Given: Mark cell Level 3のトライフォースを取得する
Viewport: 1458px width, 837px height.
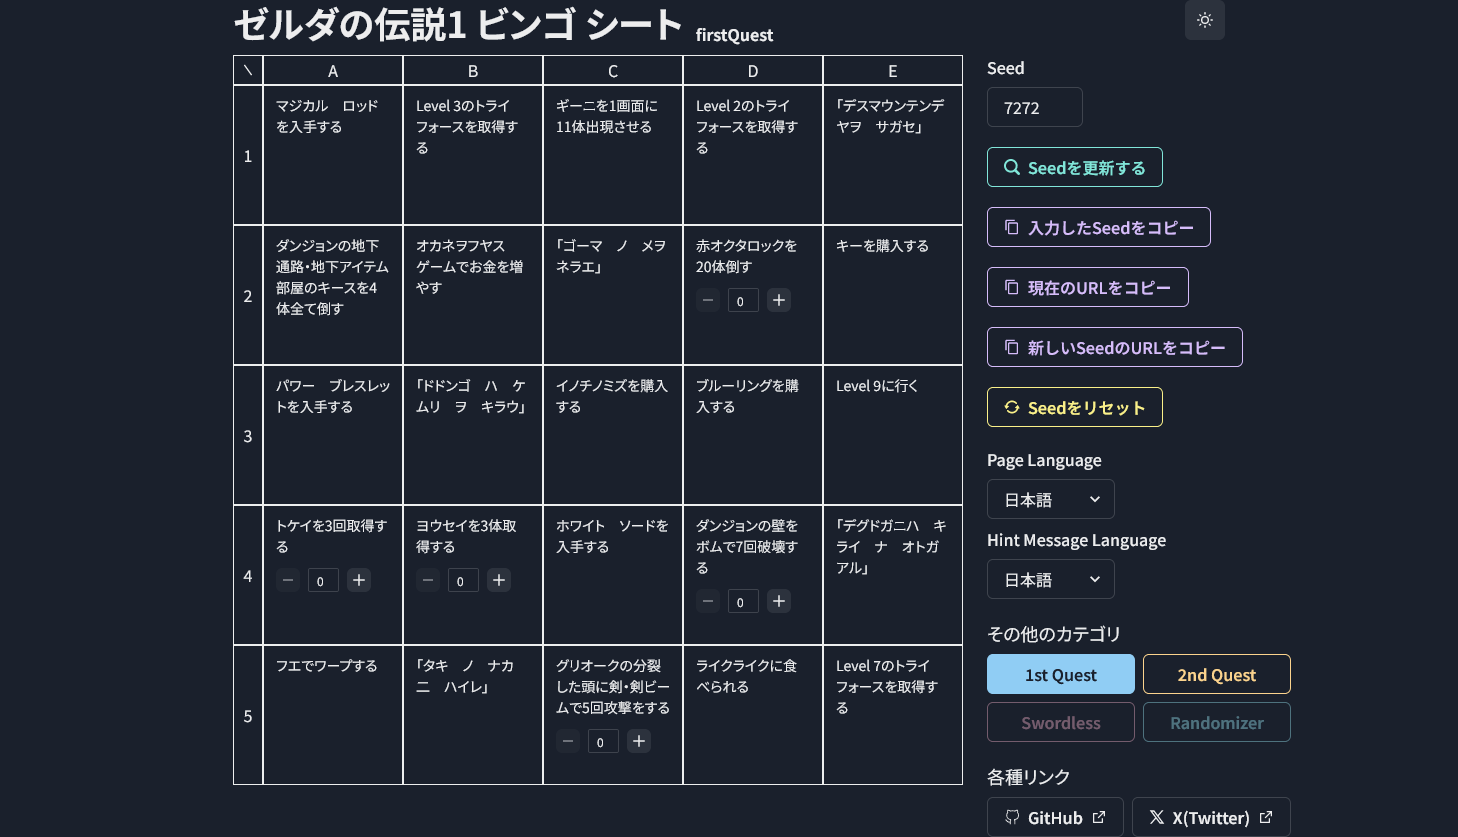Looking at the screenshot, I should click(x=473, y=155).
